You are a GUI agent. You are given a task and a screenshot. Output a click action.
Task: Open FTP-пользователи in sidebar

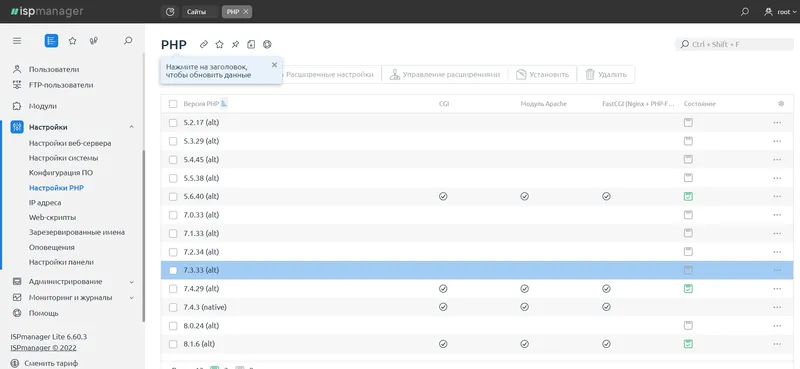coord(61,85)
